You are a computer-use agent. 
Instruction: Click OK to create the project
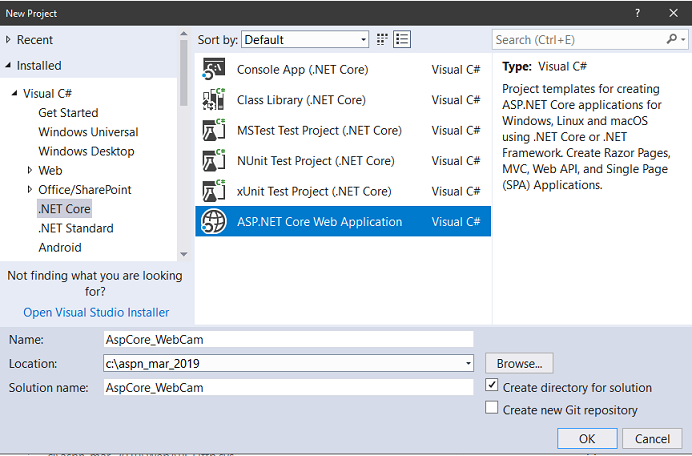click(587, 438)
